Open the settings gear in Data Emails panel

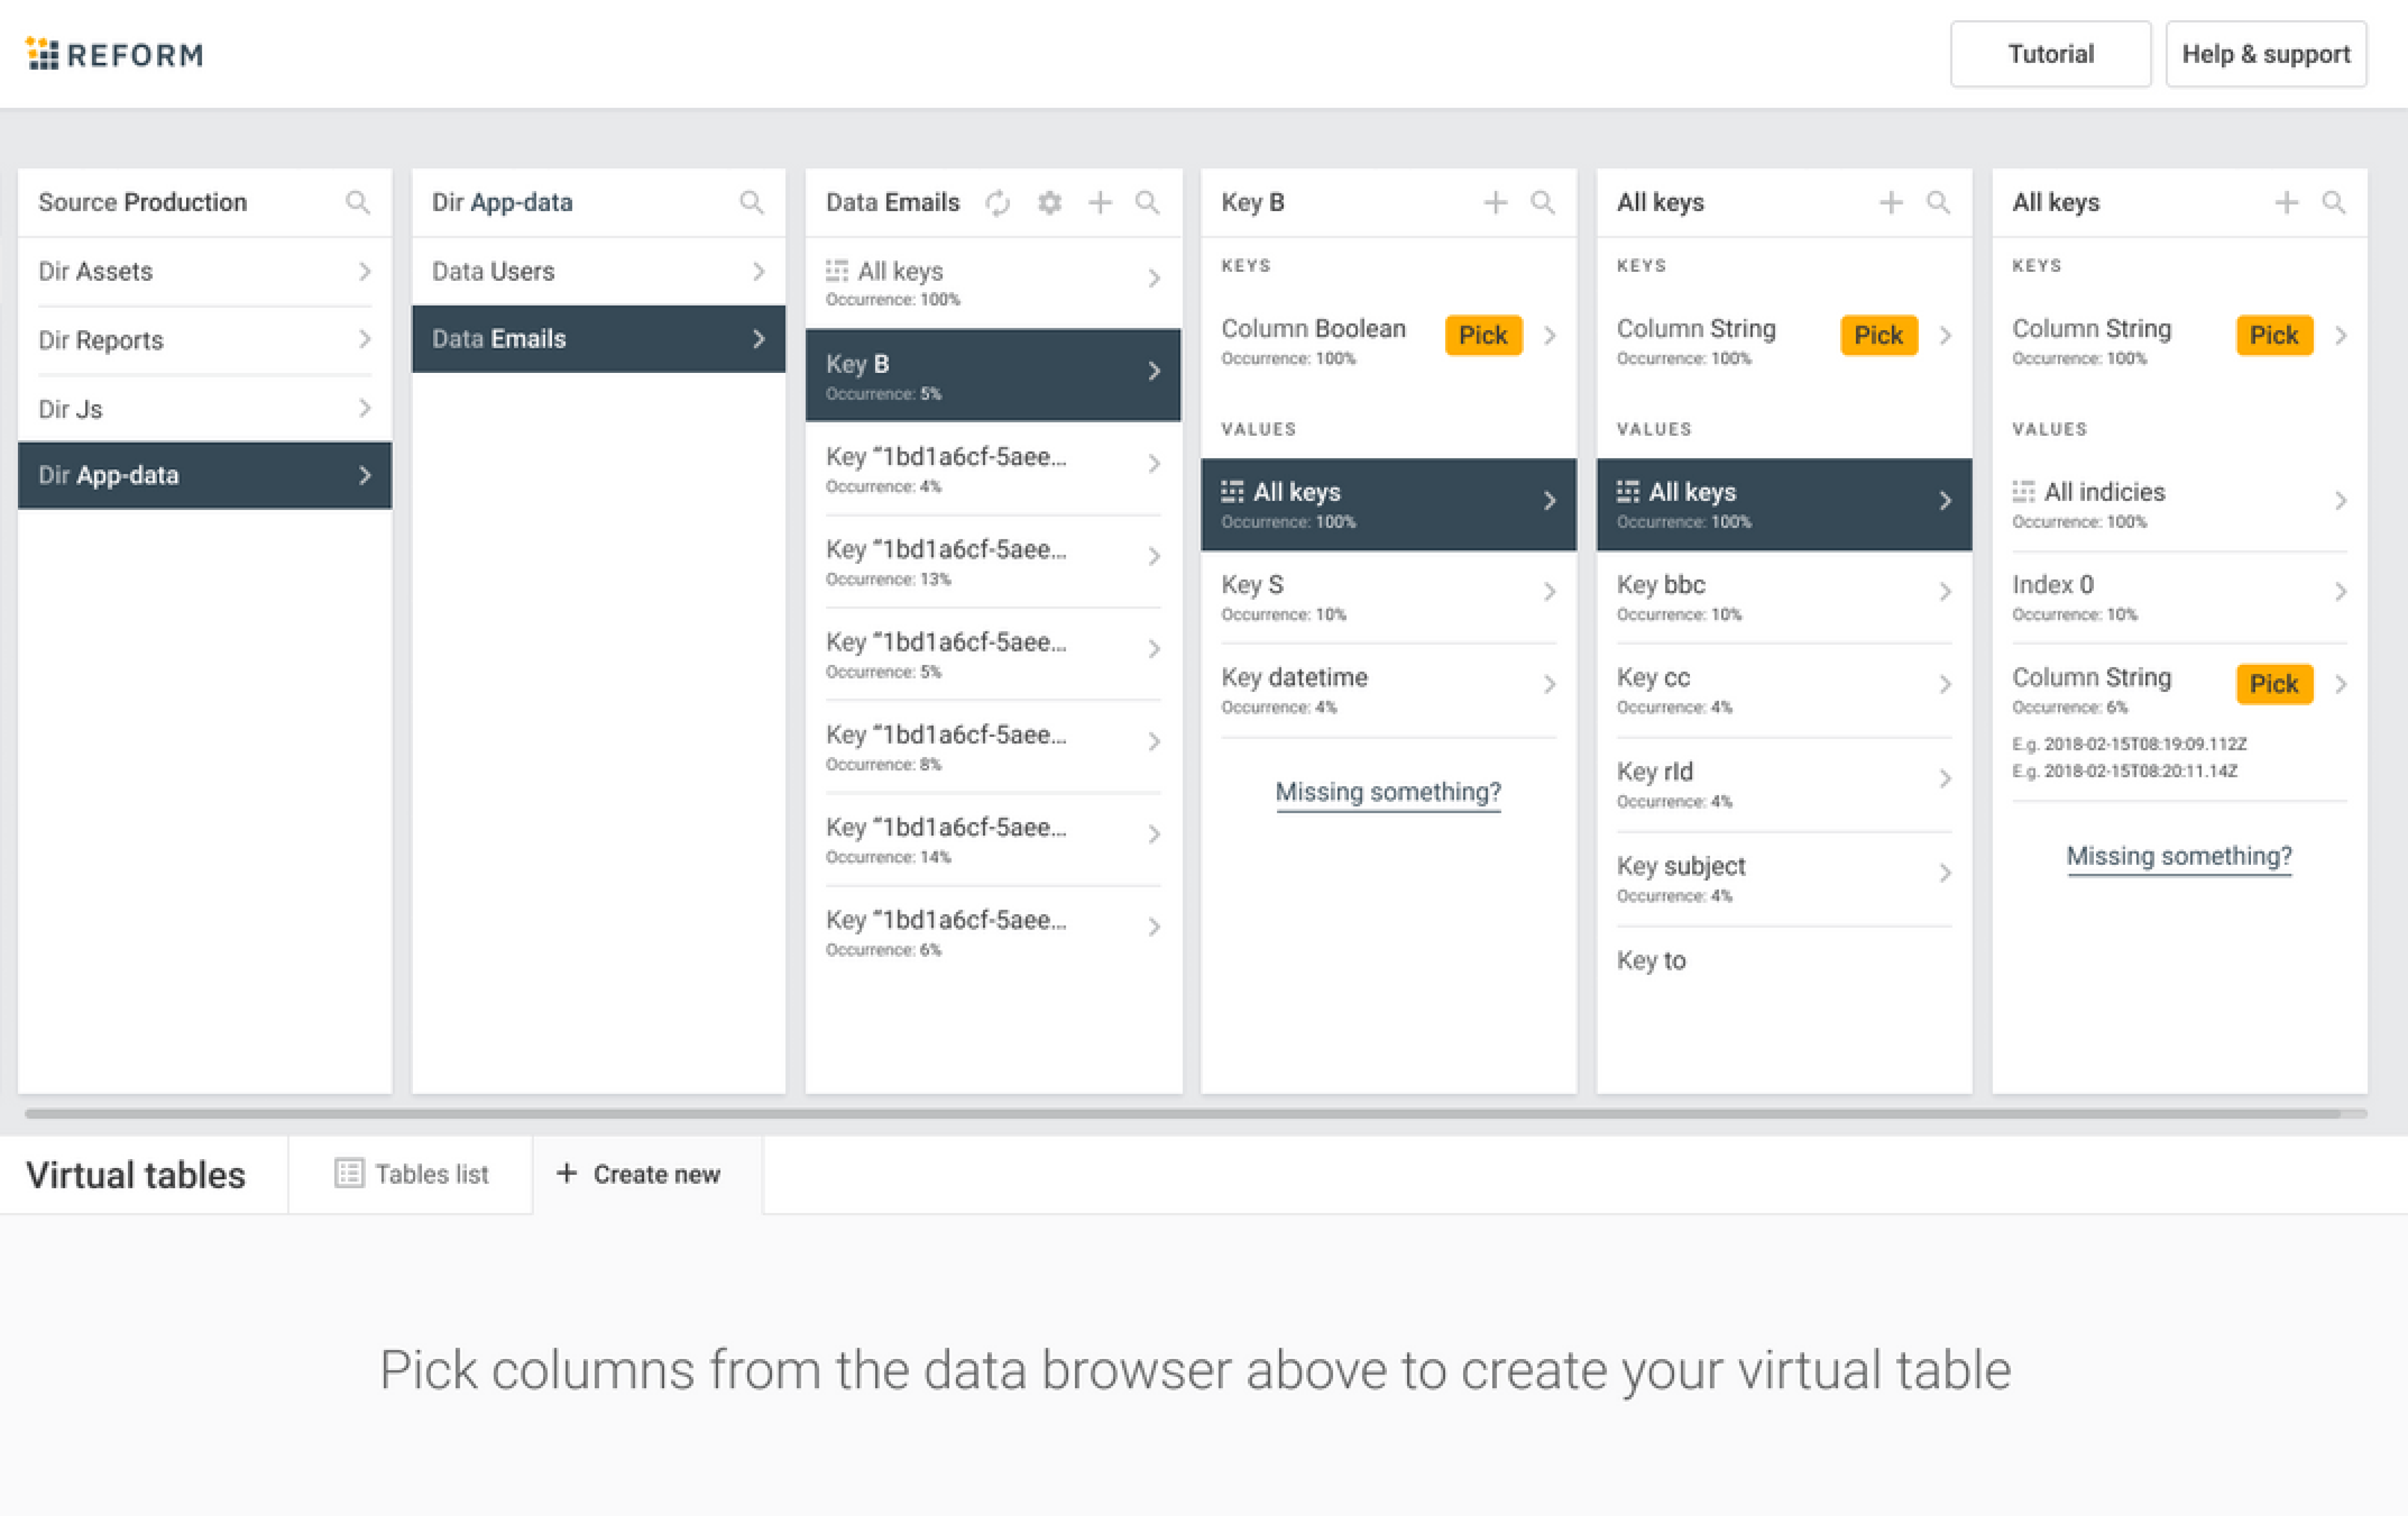1049,202
